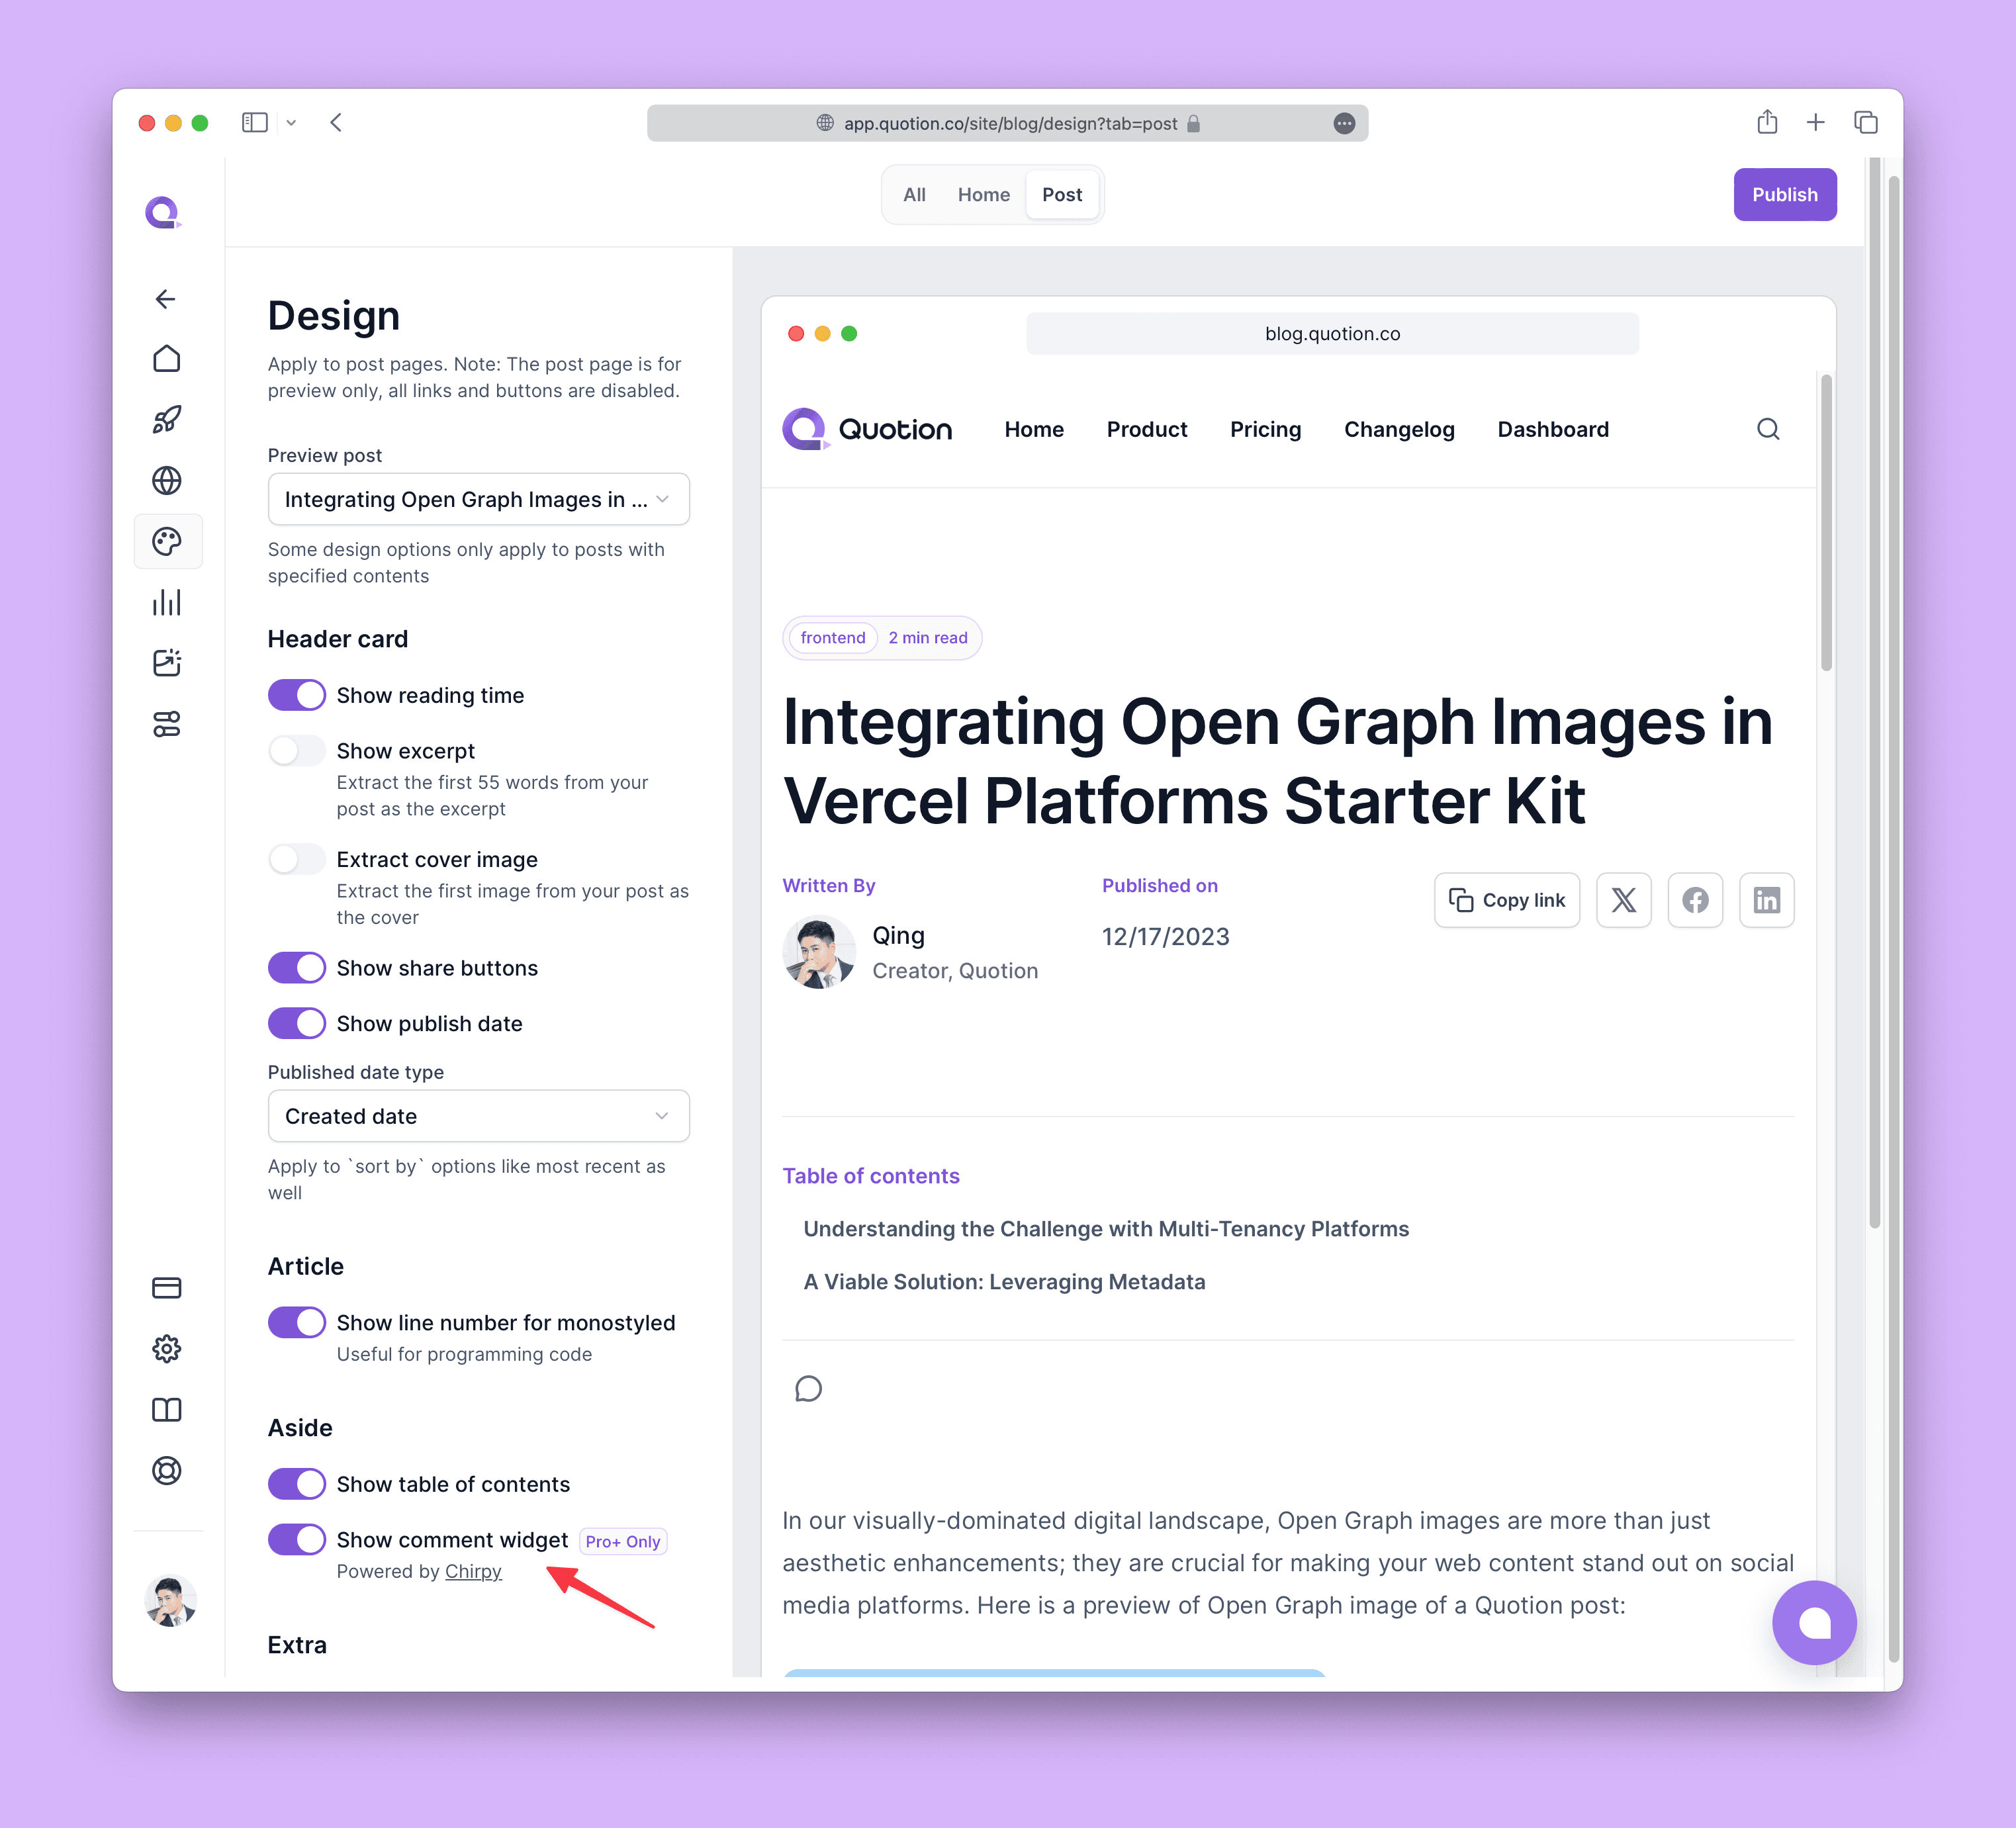
Task: Click the '2 min read' badge
Action: pos(927,638)
